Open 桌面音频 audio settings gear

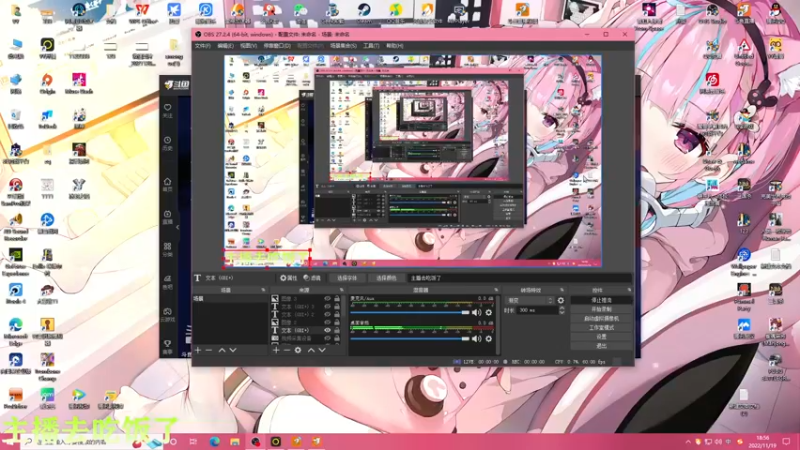pyautogui.click(x=489, y=339)
